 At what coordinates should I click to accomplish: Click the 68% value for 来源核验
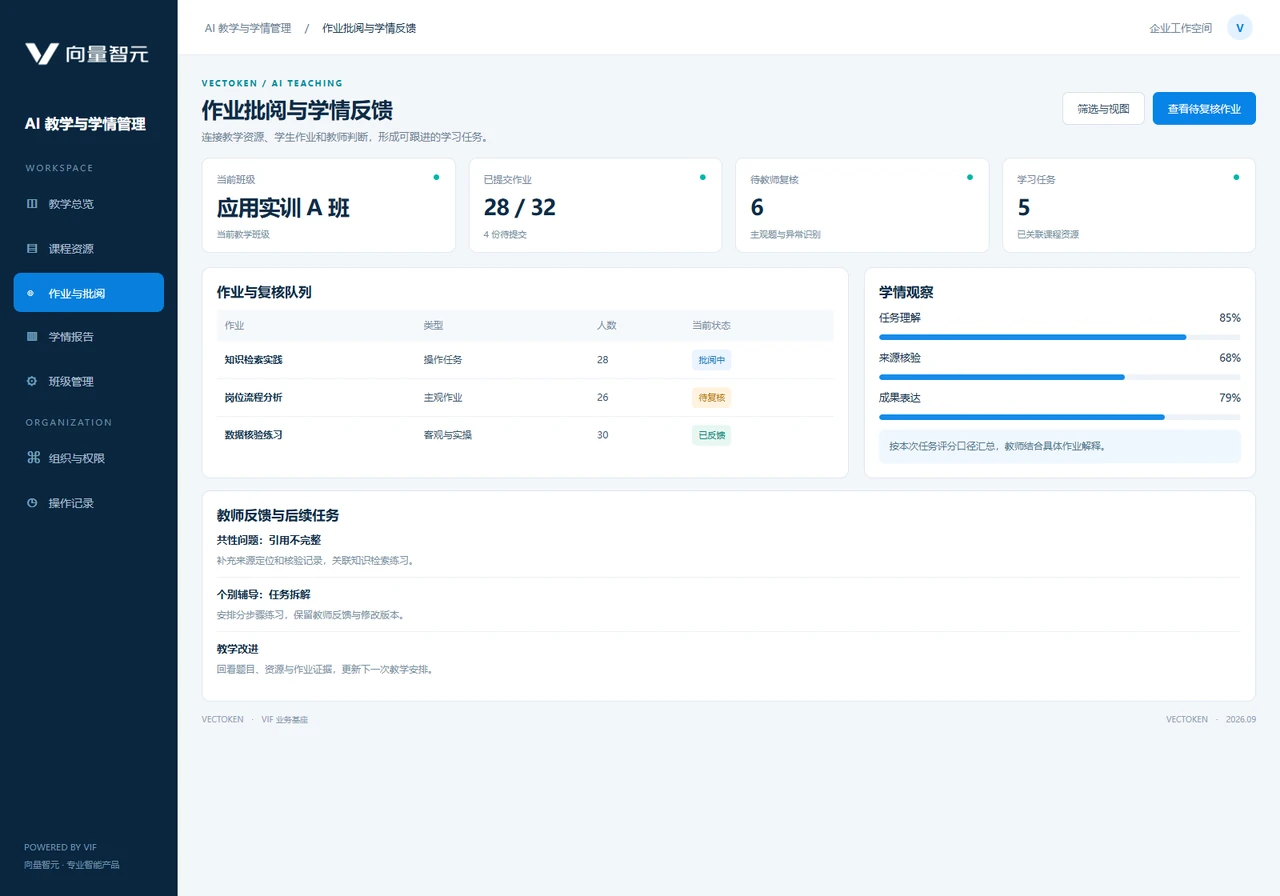pos(1230,358)
